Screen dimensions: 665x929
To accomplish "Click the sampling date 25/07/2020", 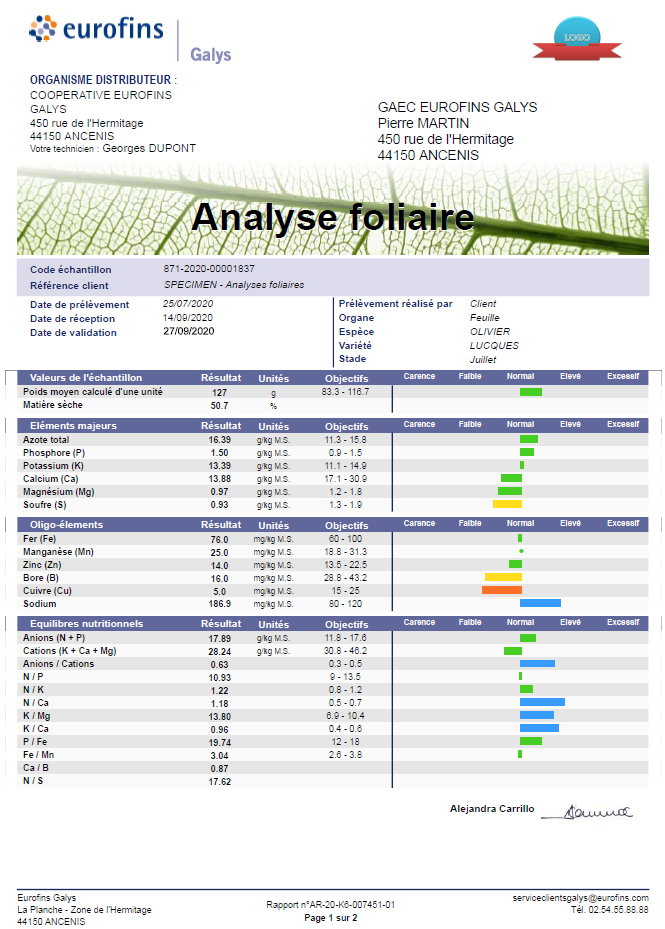I will pyautogui.click(x=188, y=303).
